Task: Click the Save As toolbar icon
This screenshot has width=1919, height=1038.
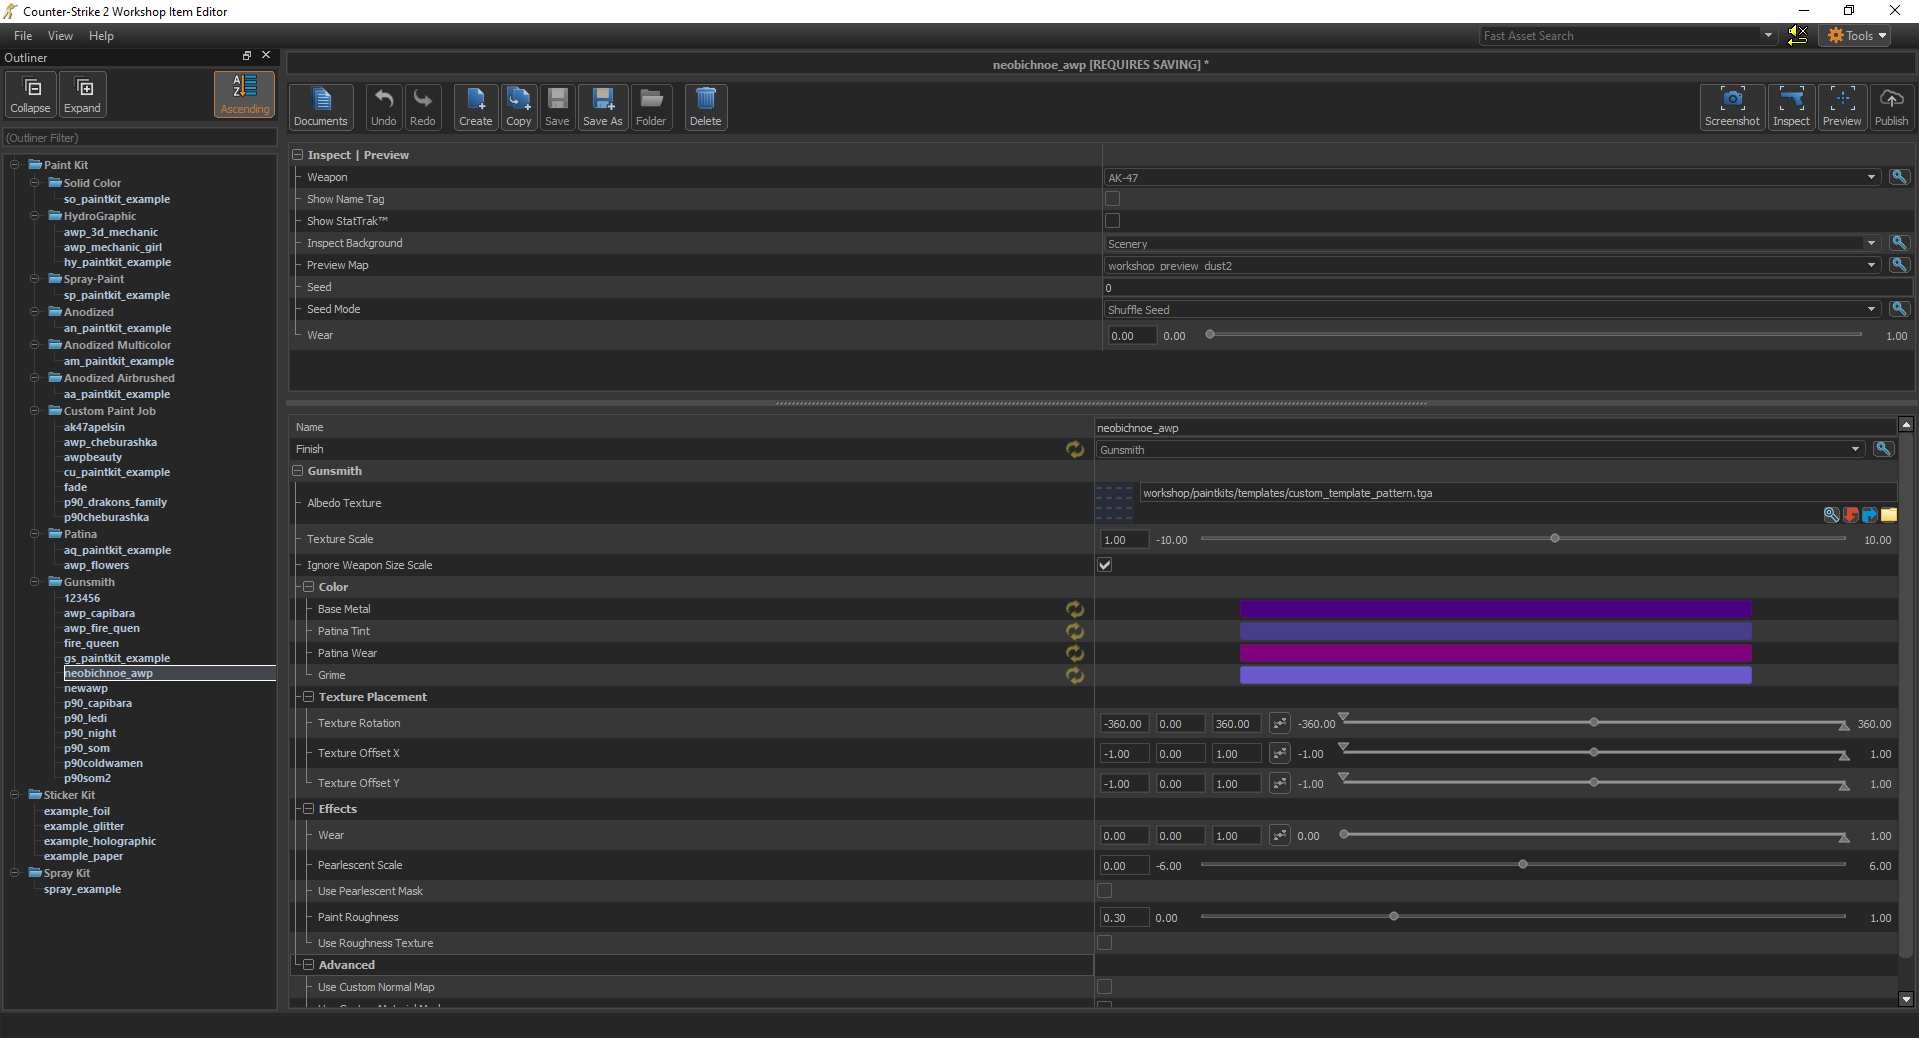Action: [603, 107]
